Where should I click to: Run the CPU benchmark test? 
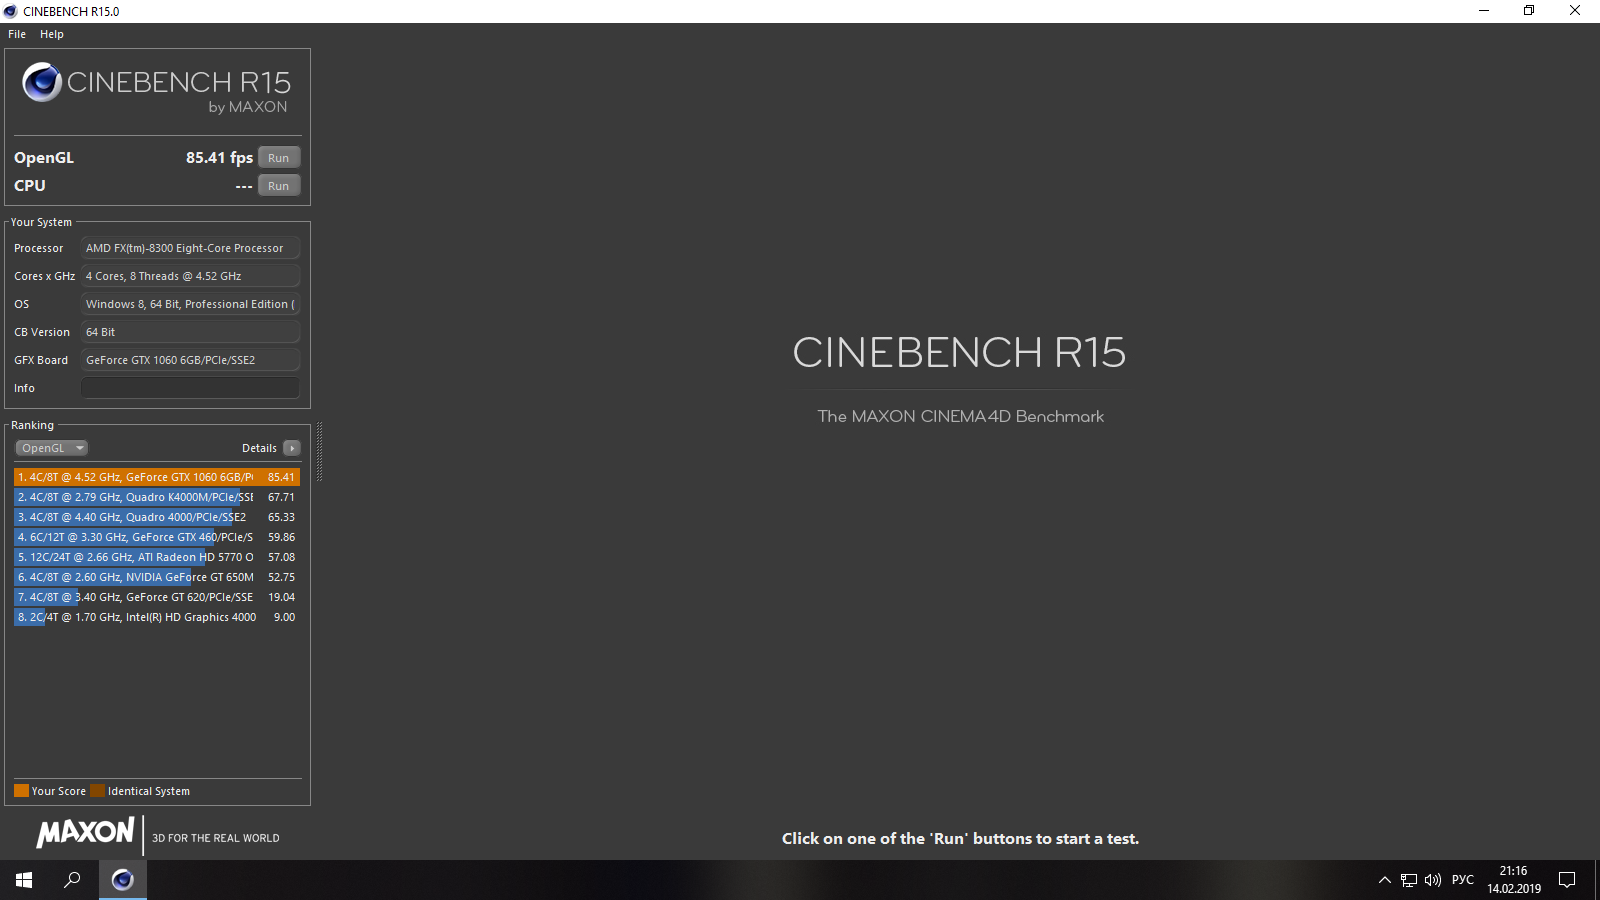[x=279, y=186]
